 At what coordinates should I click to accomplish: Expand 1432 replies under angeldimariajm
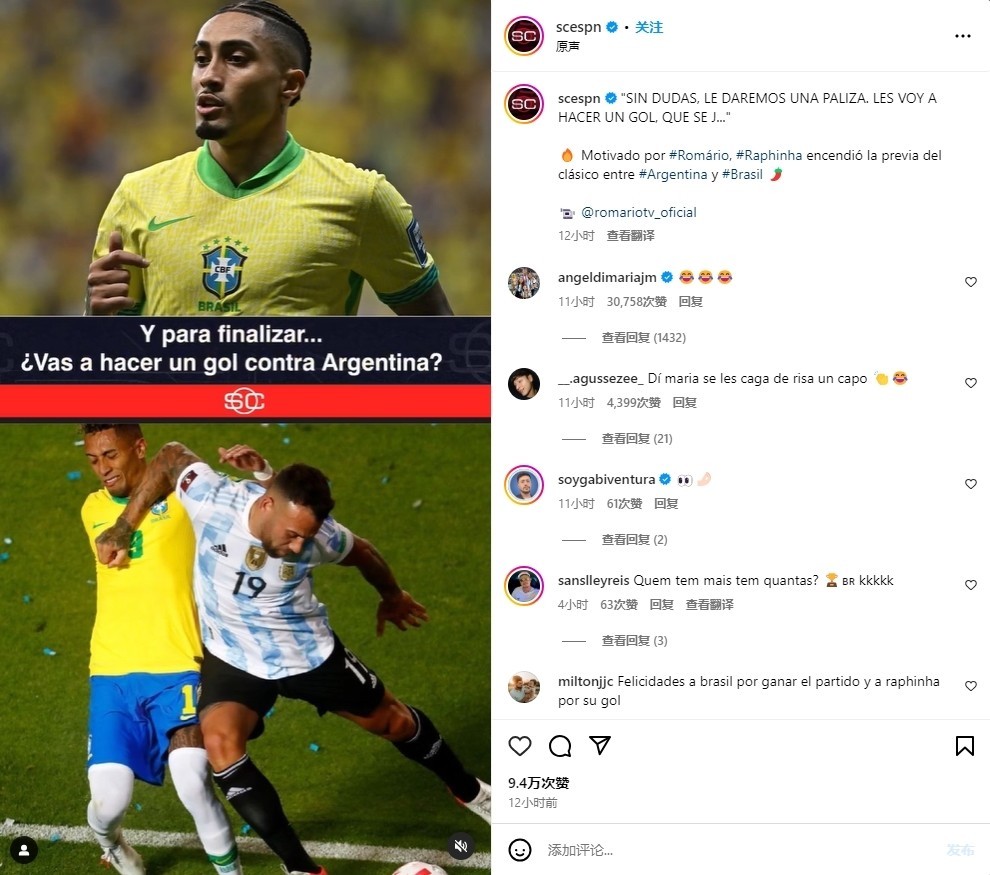tap(643, 338)
